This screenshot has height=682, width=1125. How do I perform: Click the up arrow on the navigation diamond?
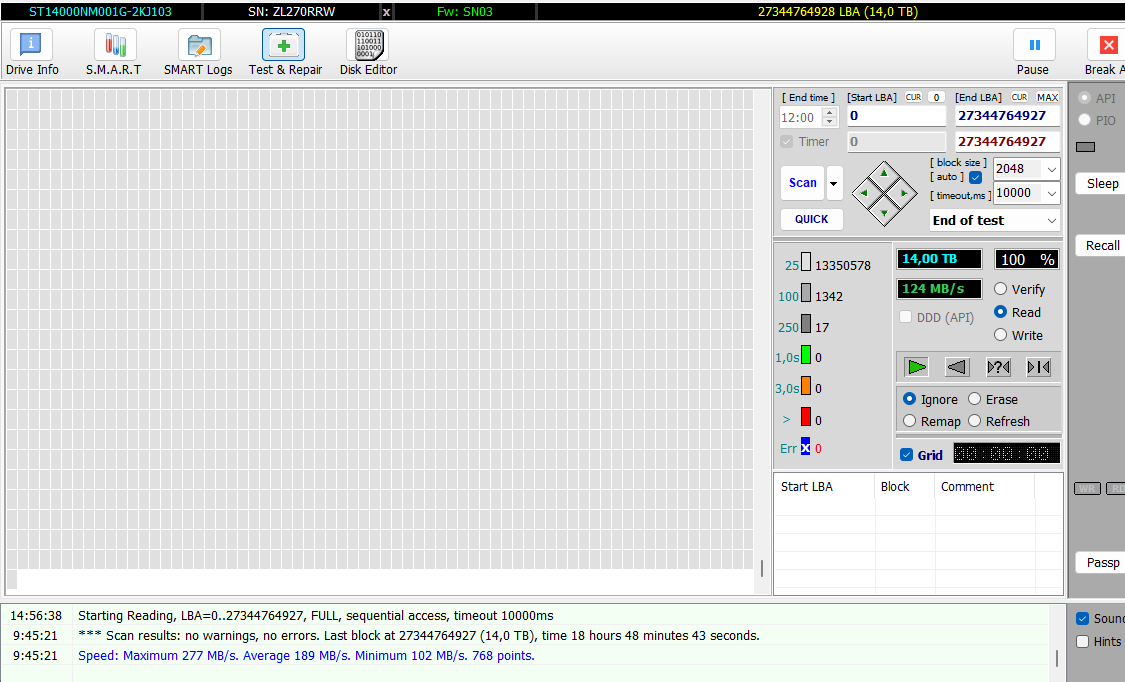tap(884, 174)
